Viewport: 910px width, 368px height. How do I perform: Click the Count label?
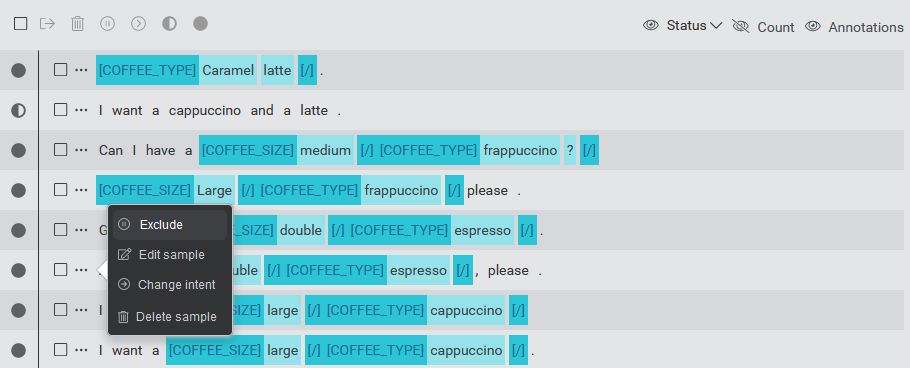pos(775,27)
